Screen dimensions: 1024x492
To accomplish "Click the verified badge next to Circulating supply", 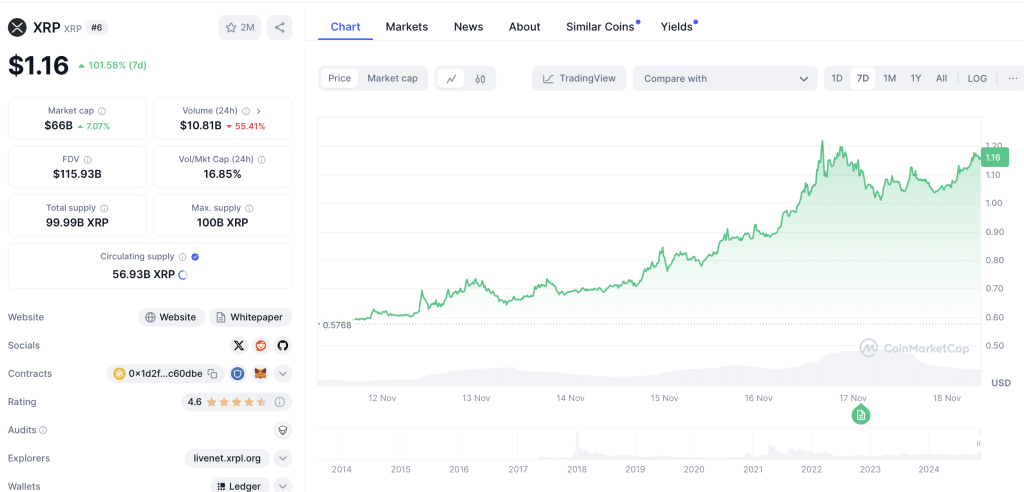I will pyautogui.click(x=195, y=257).
